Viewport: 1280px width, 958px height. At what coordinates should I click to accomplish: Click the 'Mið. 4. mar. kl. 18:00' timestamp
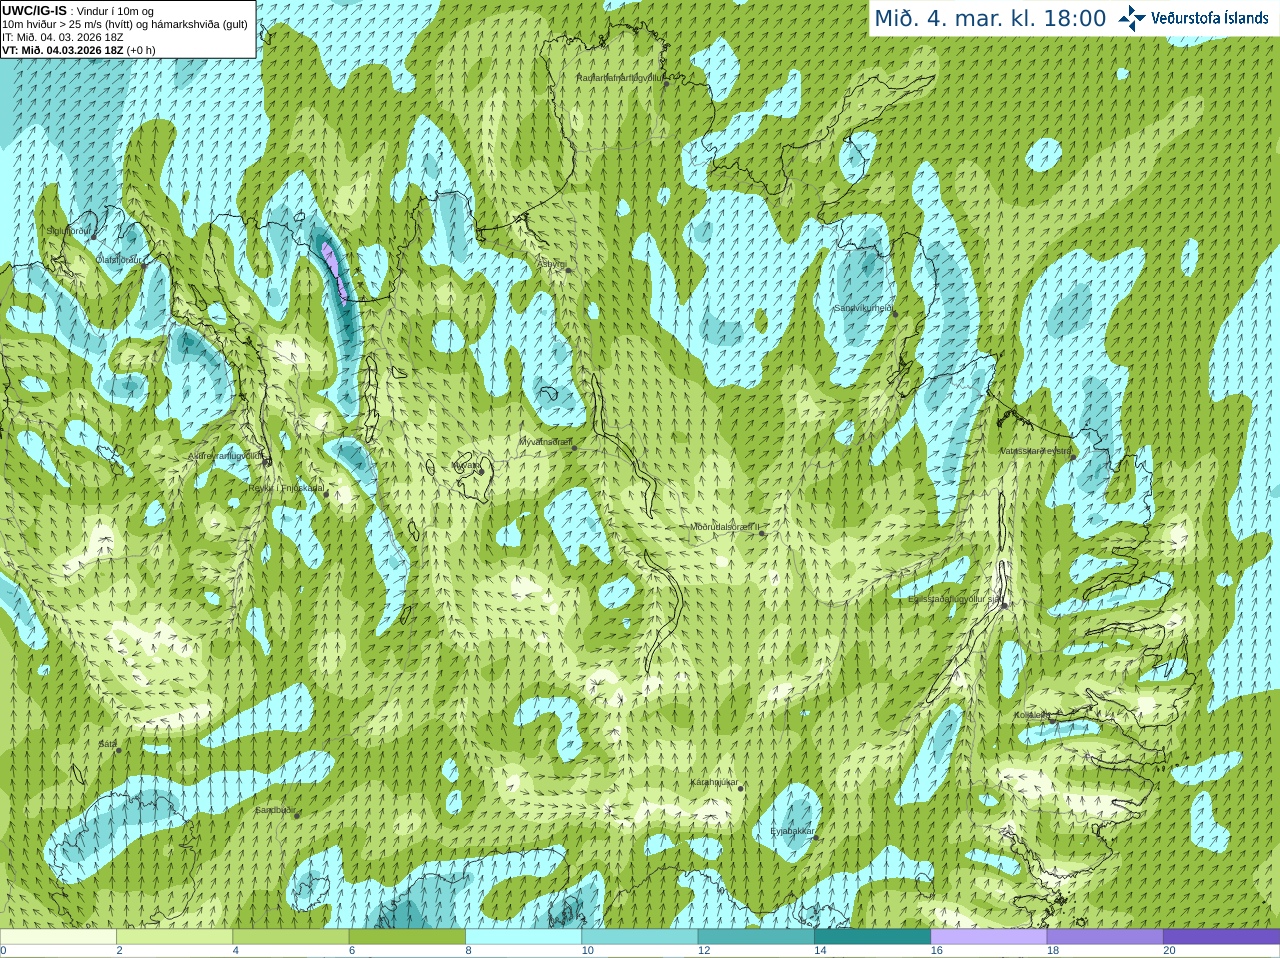click(990, 18)
